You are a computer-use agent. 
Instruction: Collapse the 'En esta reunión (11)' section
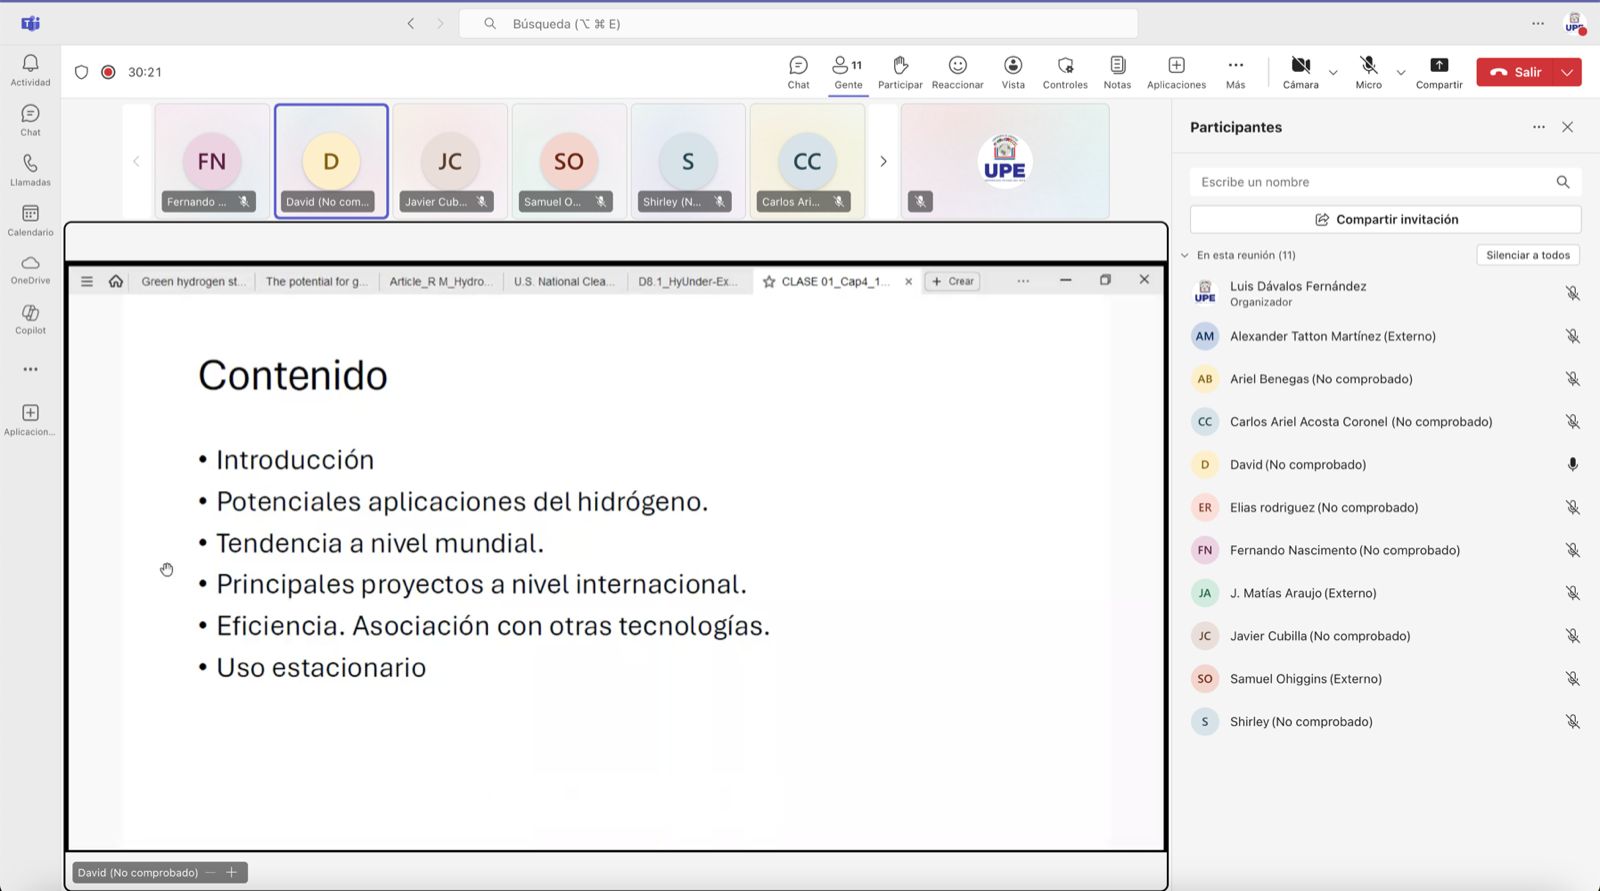click(1185, 255)
